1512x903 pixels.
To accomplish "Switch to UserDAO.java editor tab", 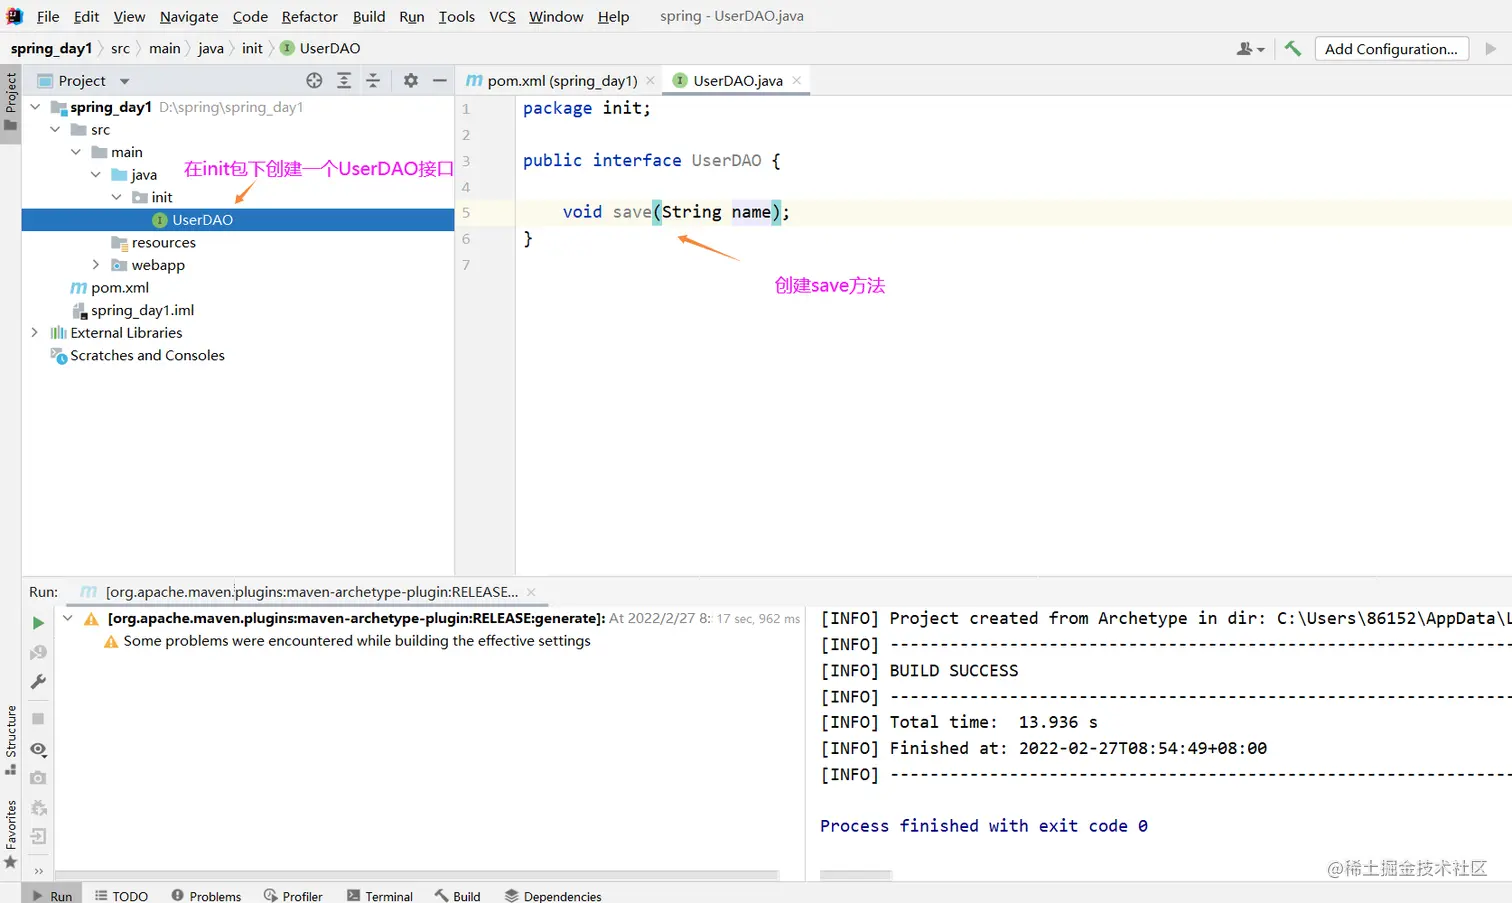I will coord(738,81).
